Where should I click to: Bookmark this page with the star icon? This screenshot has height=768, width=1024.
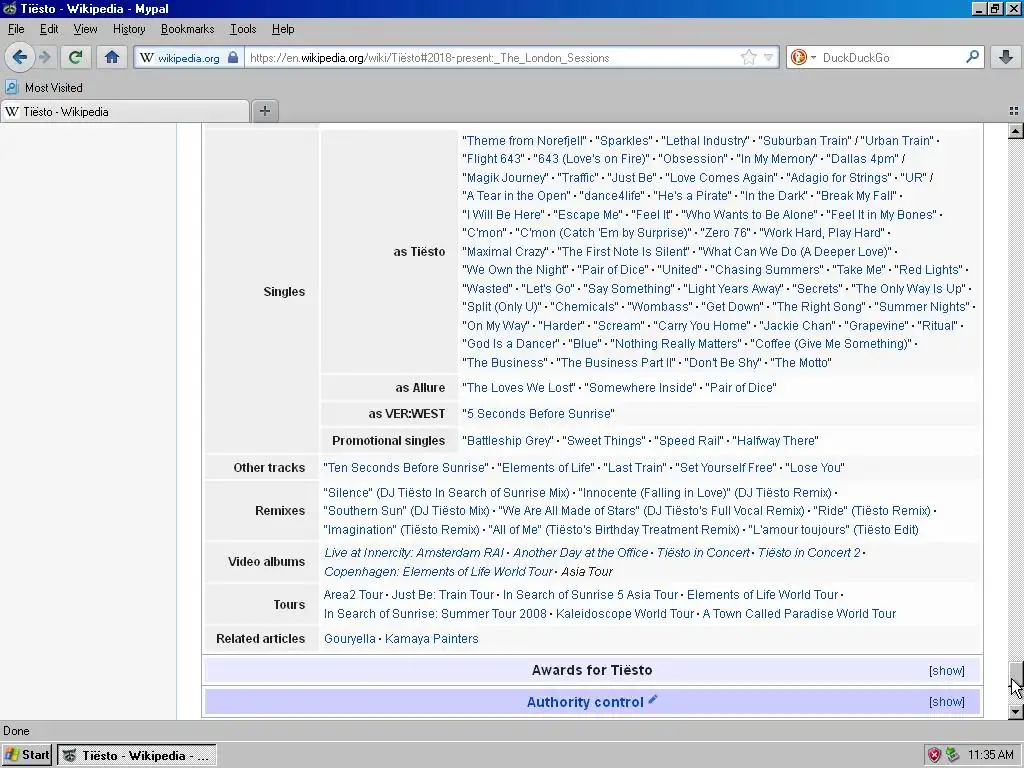748,57
